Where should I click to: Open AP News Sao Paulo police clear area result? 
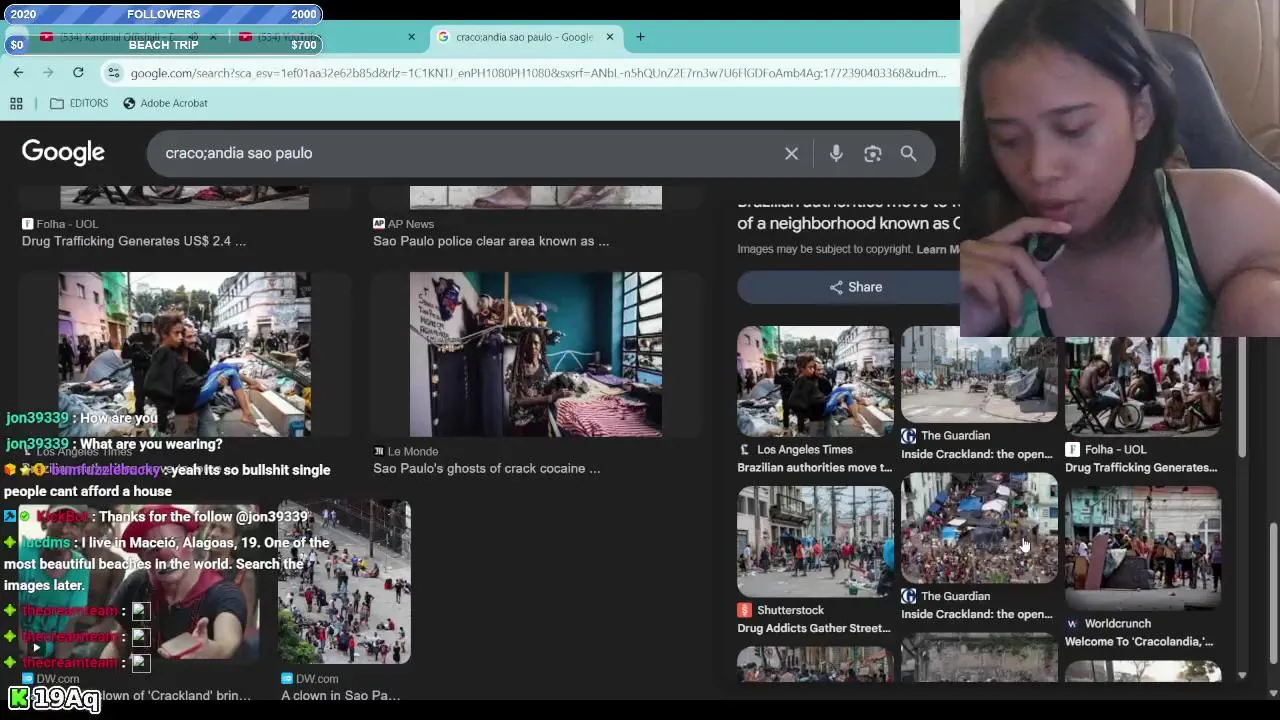pyautogui.click(x=491, y=241)
